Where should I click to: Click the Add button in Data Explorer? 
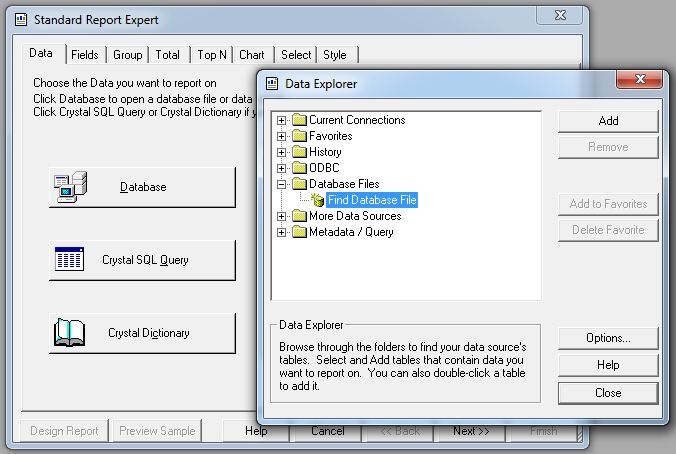click(608, 121)
